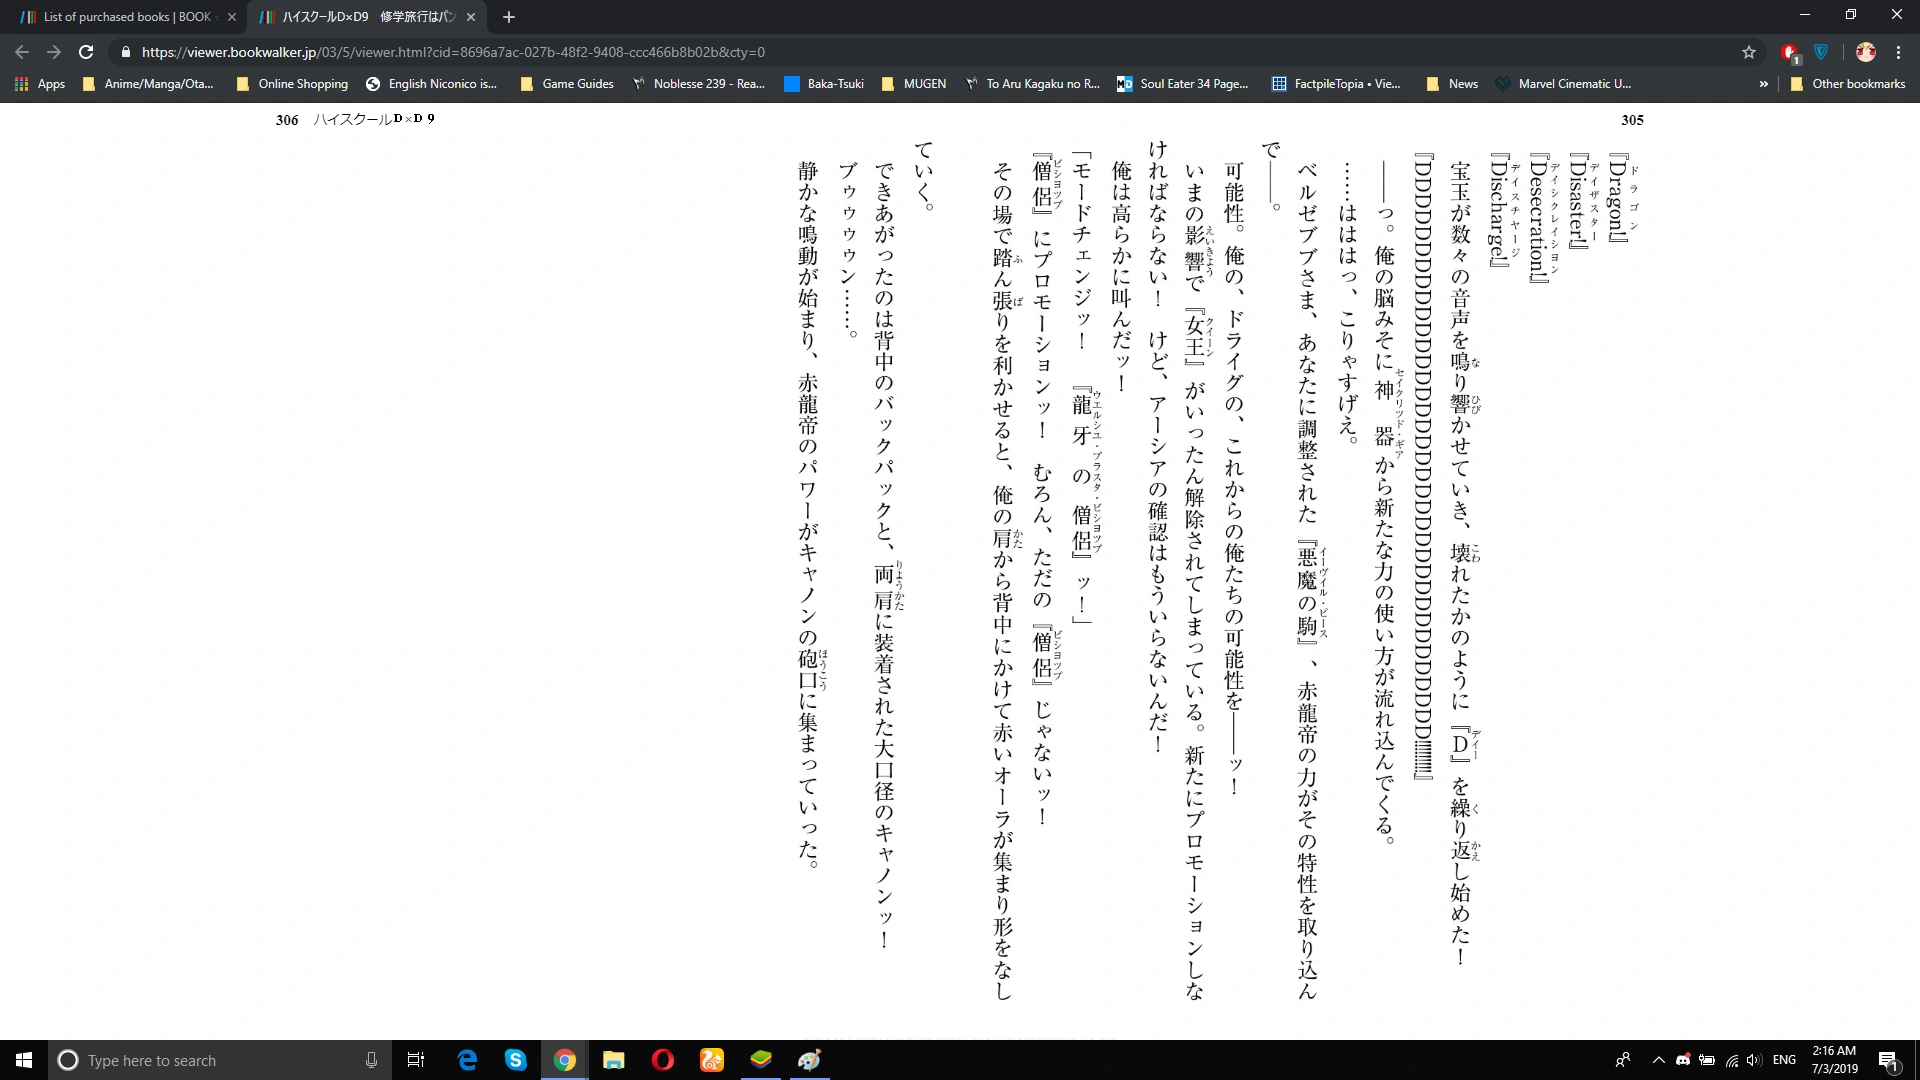Reload the BookWalker viewer page

(x=86, y=52)
